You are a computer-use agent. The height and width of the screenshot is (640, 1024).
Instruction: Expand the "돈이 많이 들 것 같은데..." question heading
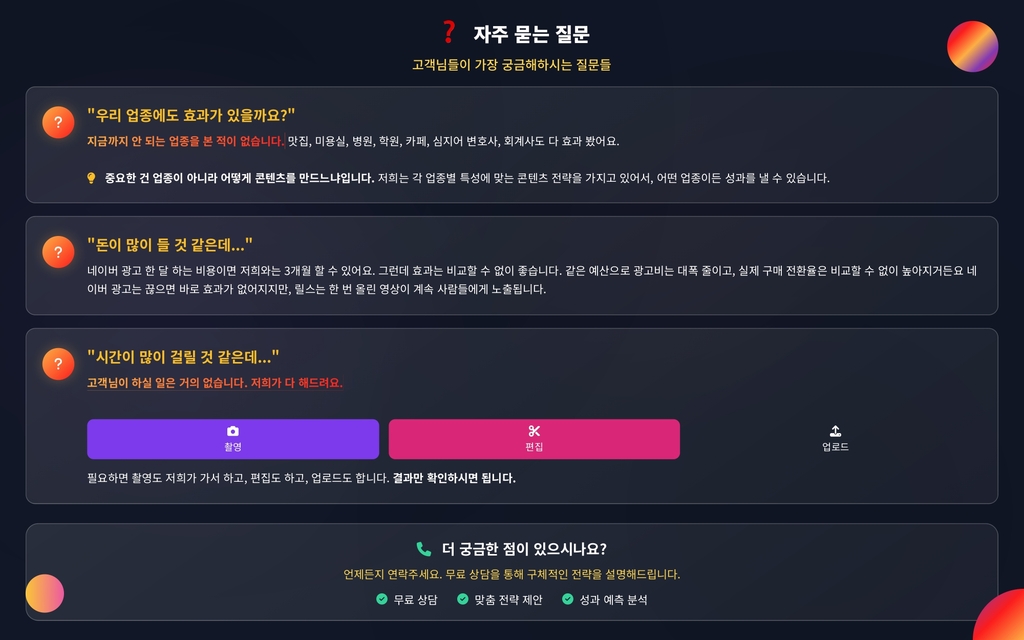pyautogui.click(x=170, y=245)
